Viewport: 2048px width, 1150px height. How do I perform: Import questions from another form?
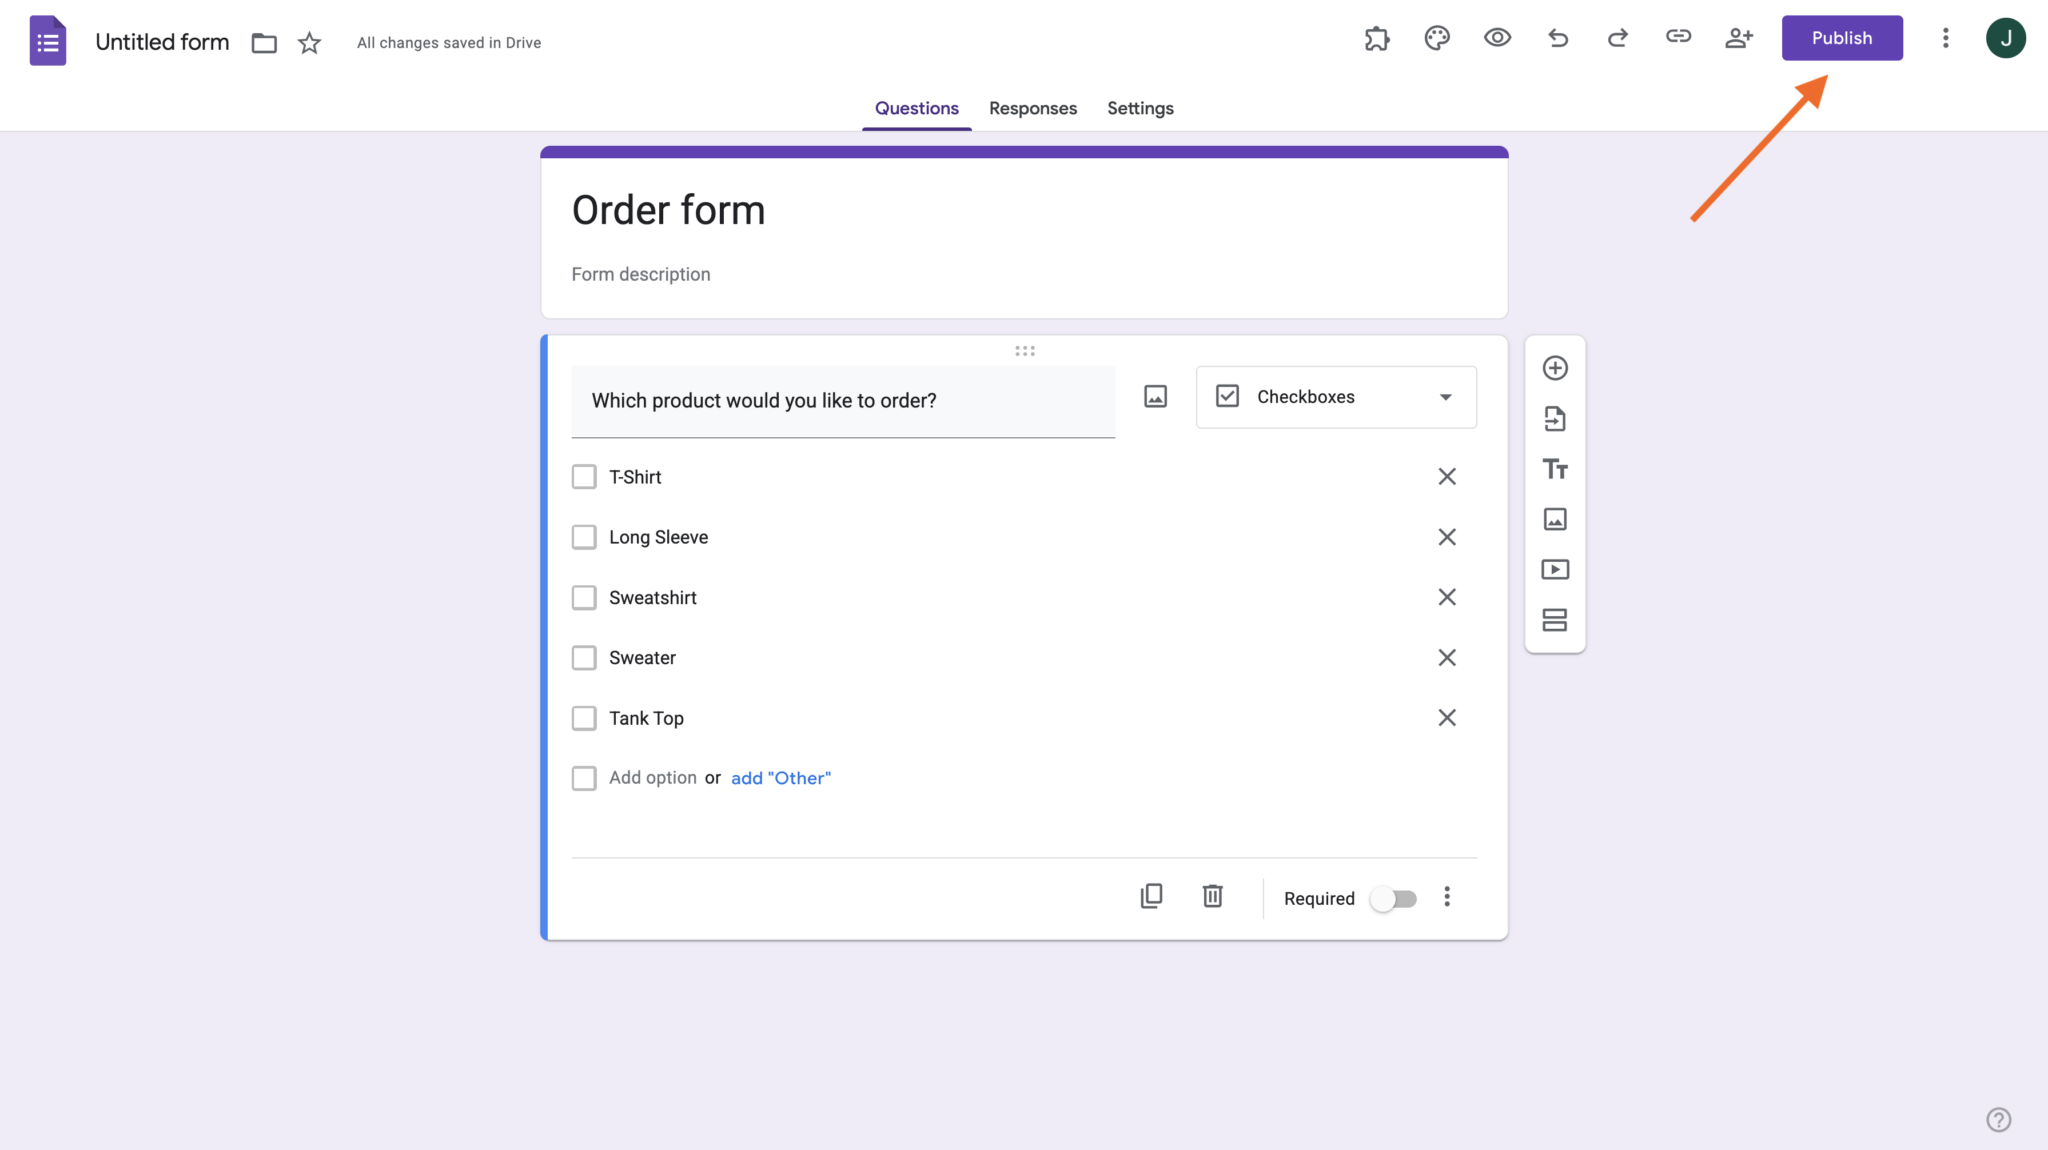point(1556,418)
